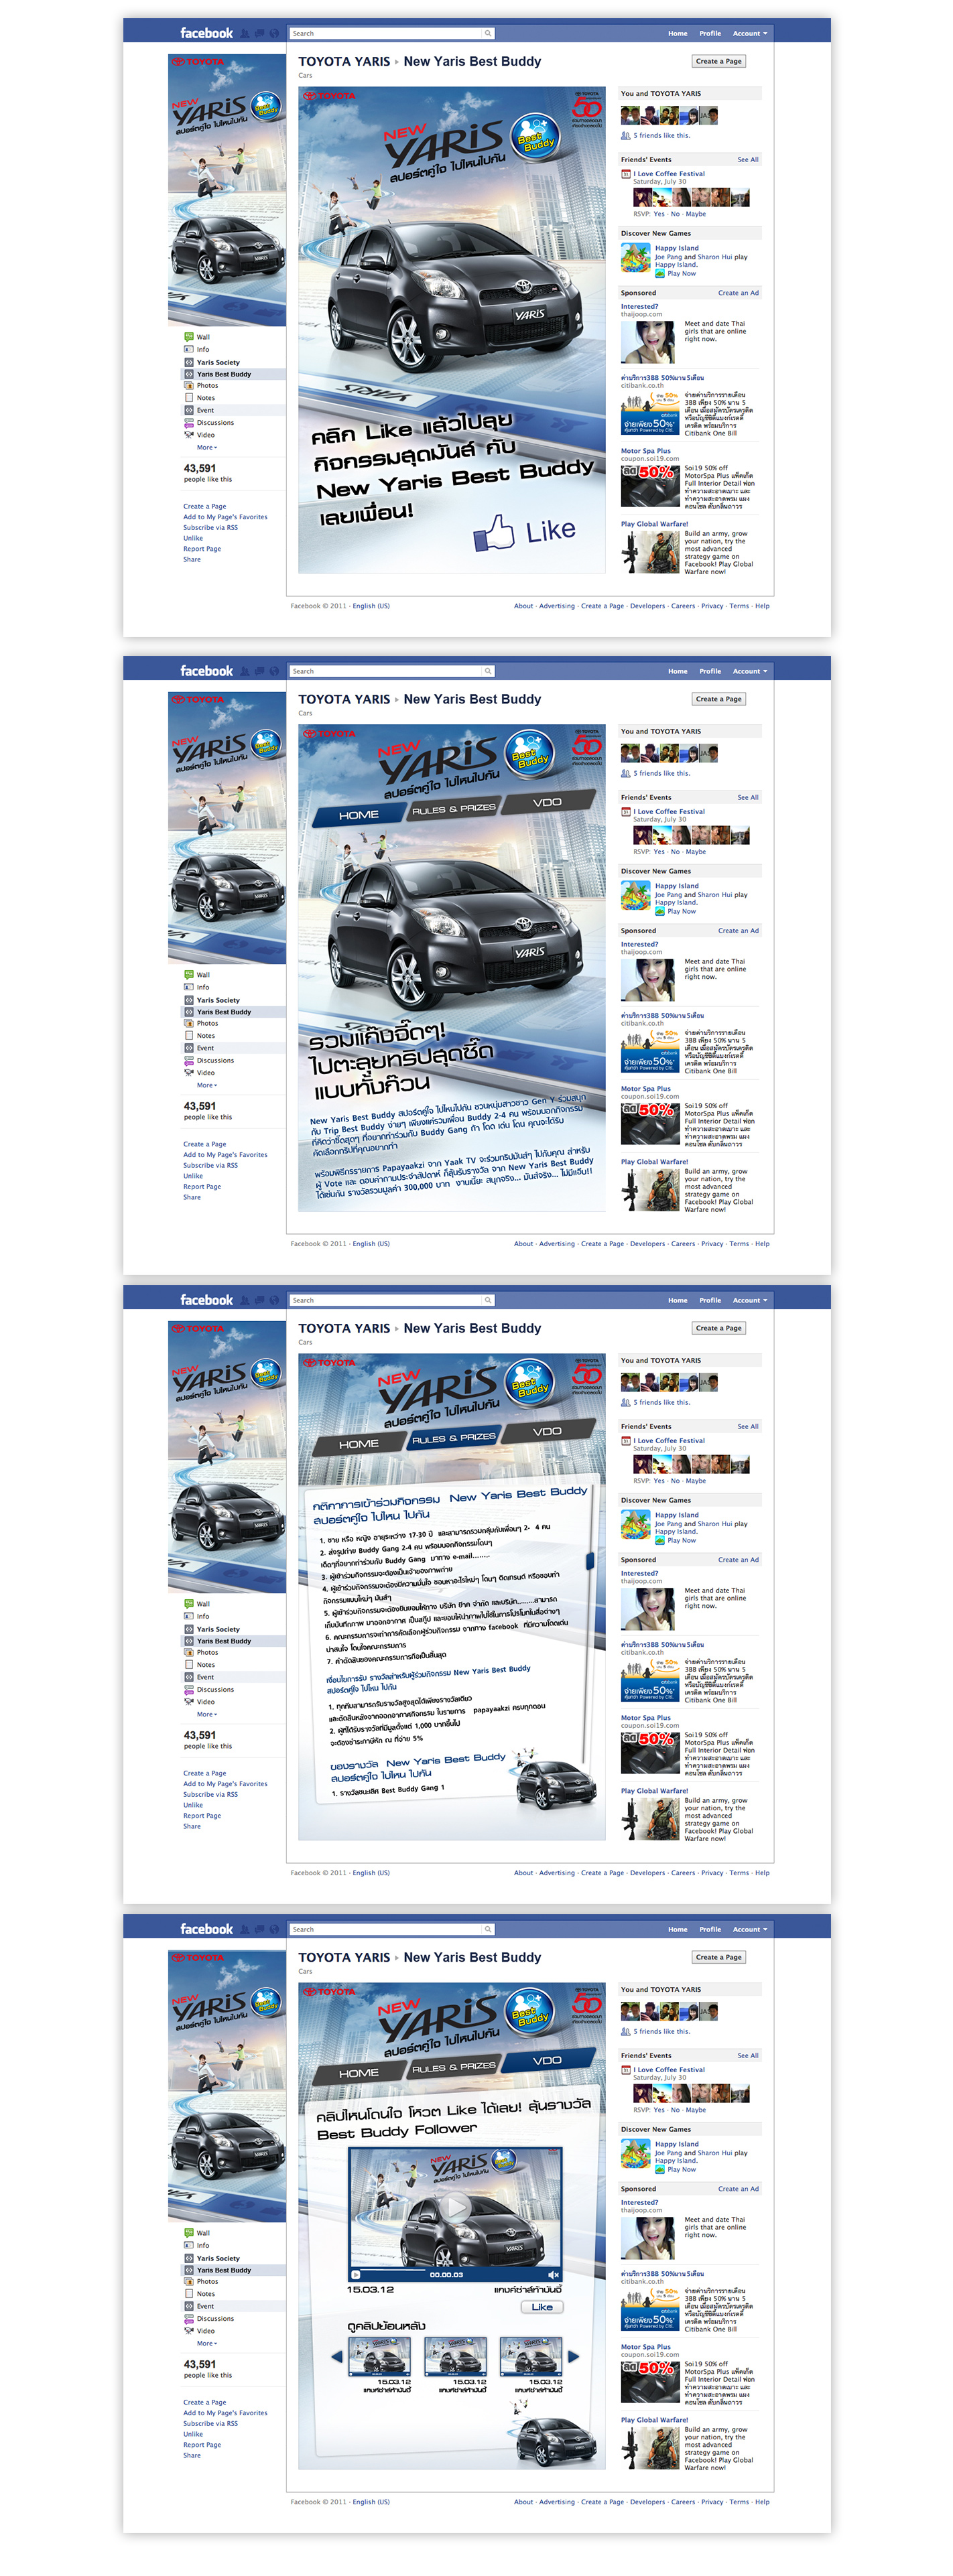Click Create a Page button in topmost mockup
The height and width of the screenshot is (2576, 953).
click(x=718, y=61)
